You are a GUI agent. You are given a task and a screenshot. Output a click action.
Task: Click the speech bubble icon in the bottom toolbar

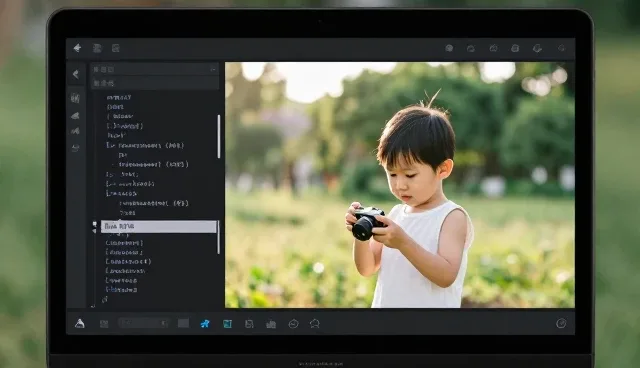click(x=315, y=324)
